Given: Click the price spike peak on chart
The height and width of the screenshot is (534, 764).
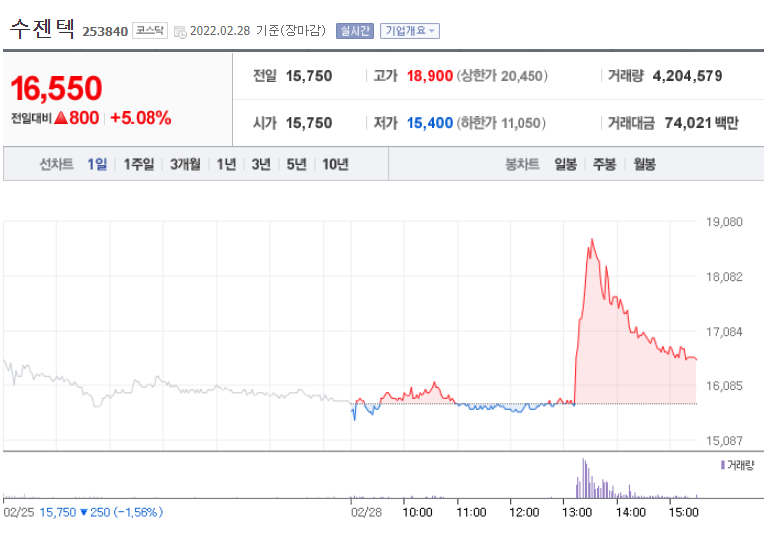Looking at the screenshot, I should (592, 239).
